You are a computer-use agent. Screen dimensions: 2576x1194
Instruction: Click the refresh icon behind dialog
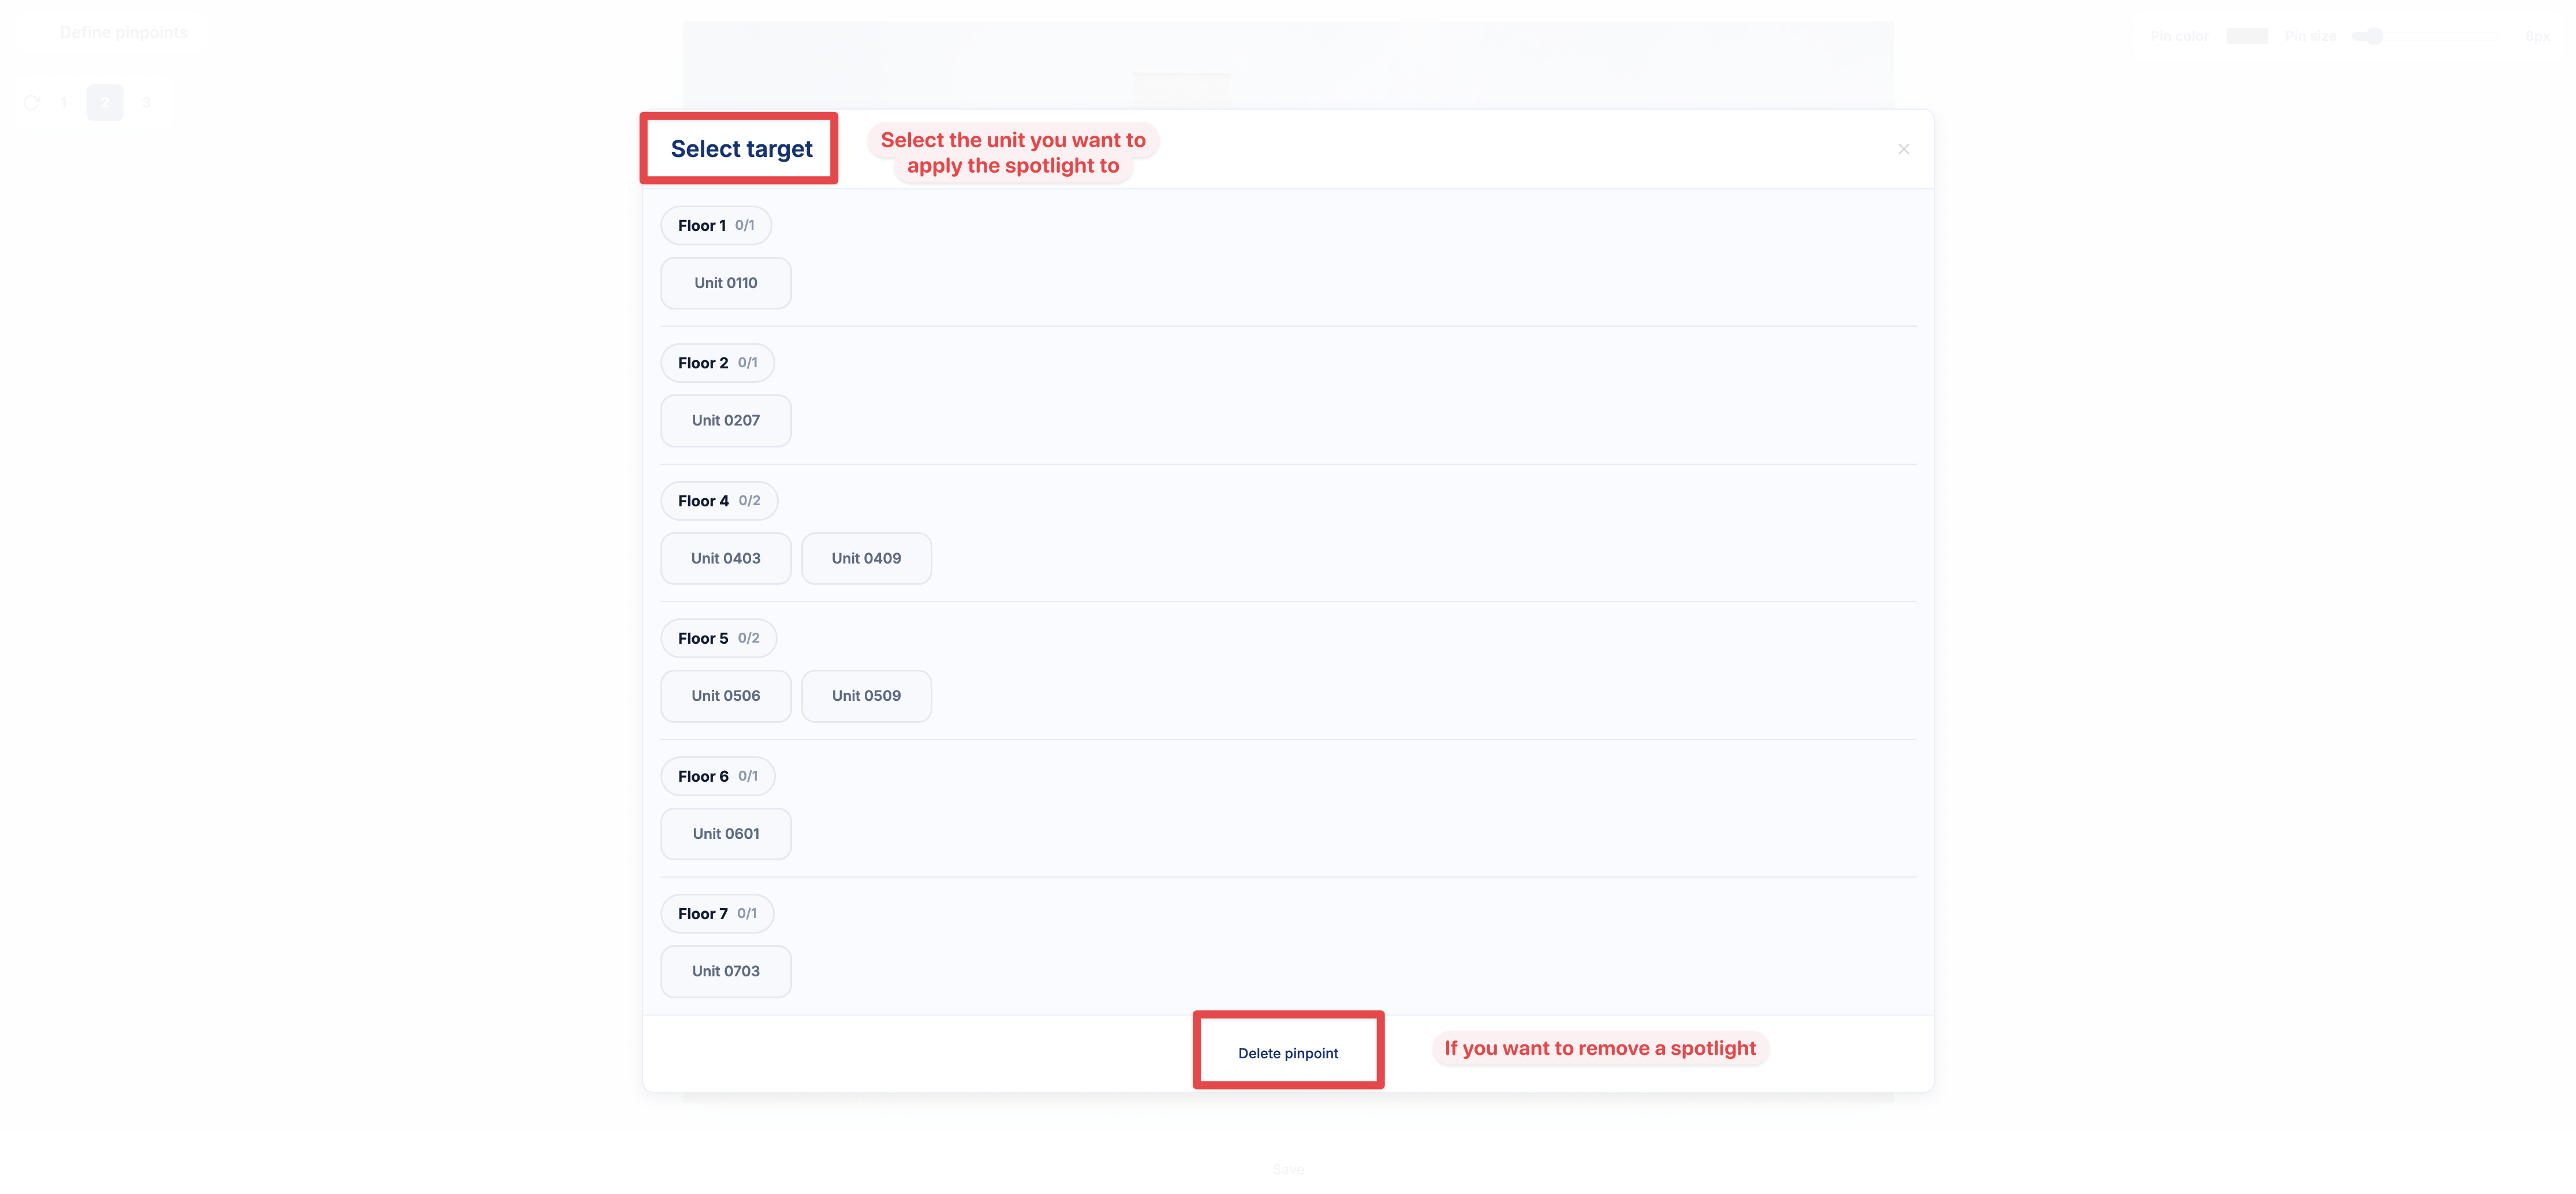coord(32,102)
